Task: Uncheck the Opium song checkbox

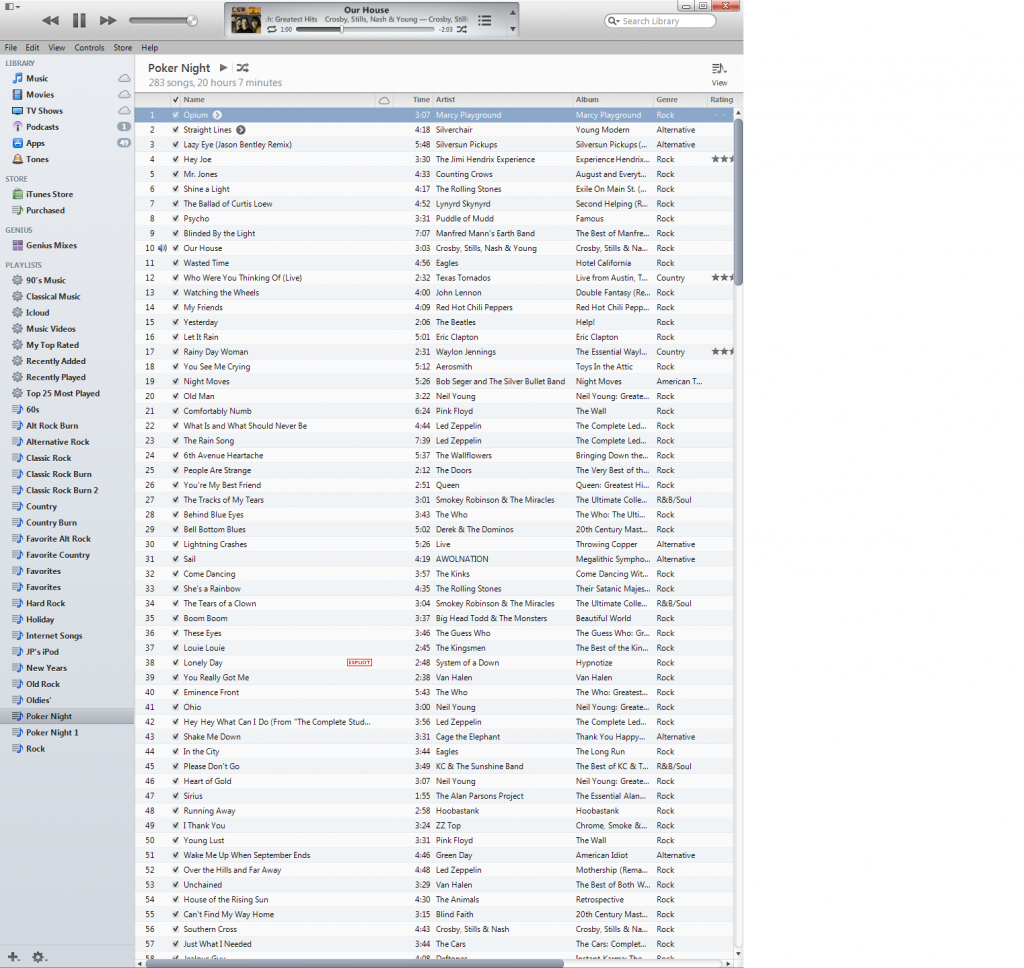Action: click(x=176, y=115)
